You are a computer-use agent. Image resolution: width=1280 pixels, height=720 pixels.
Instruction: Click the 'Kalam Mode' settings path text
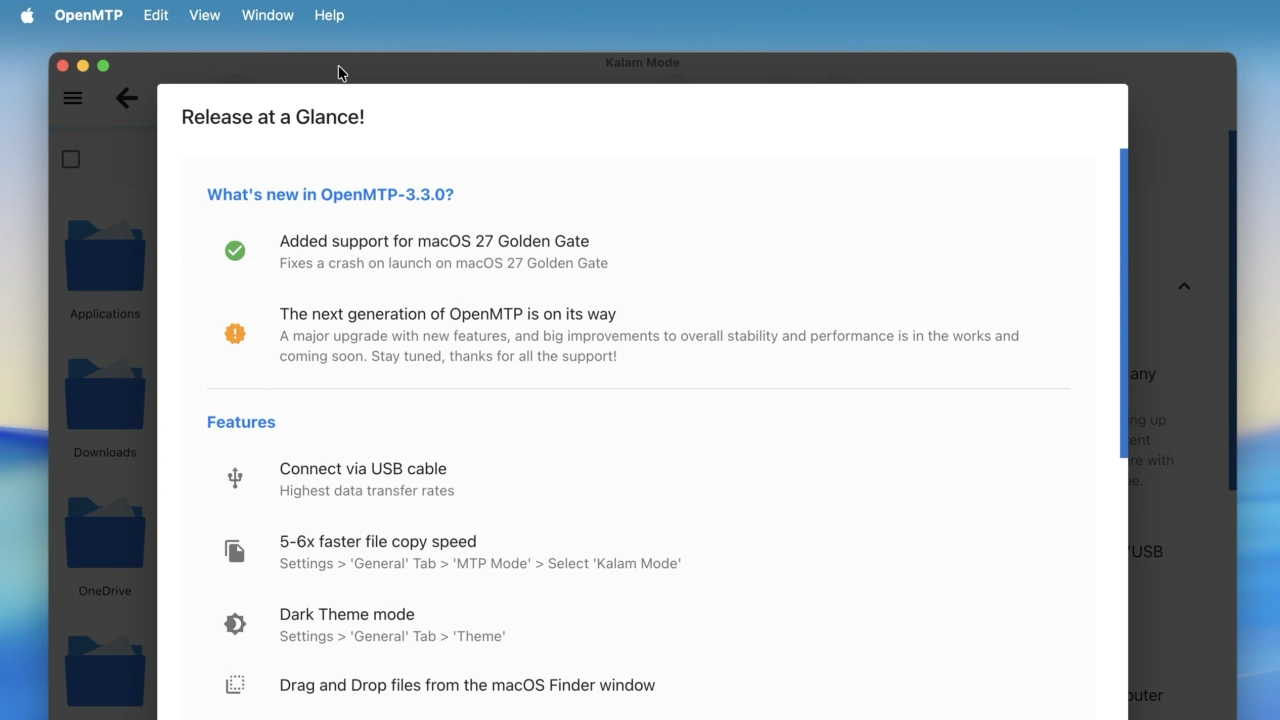pyautogui.click(x=480, y=563)
